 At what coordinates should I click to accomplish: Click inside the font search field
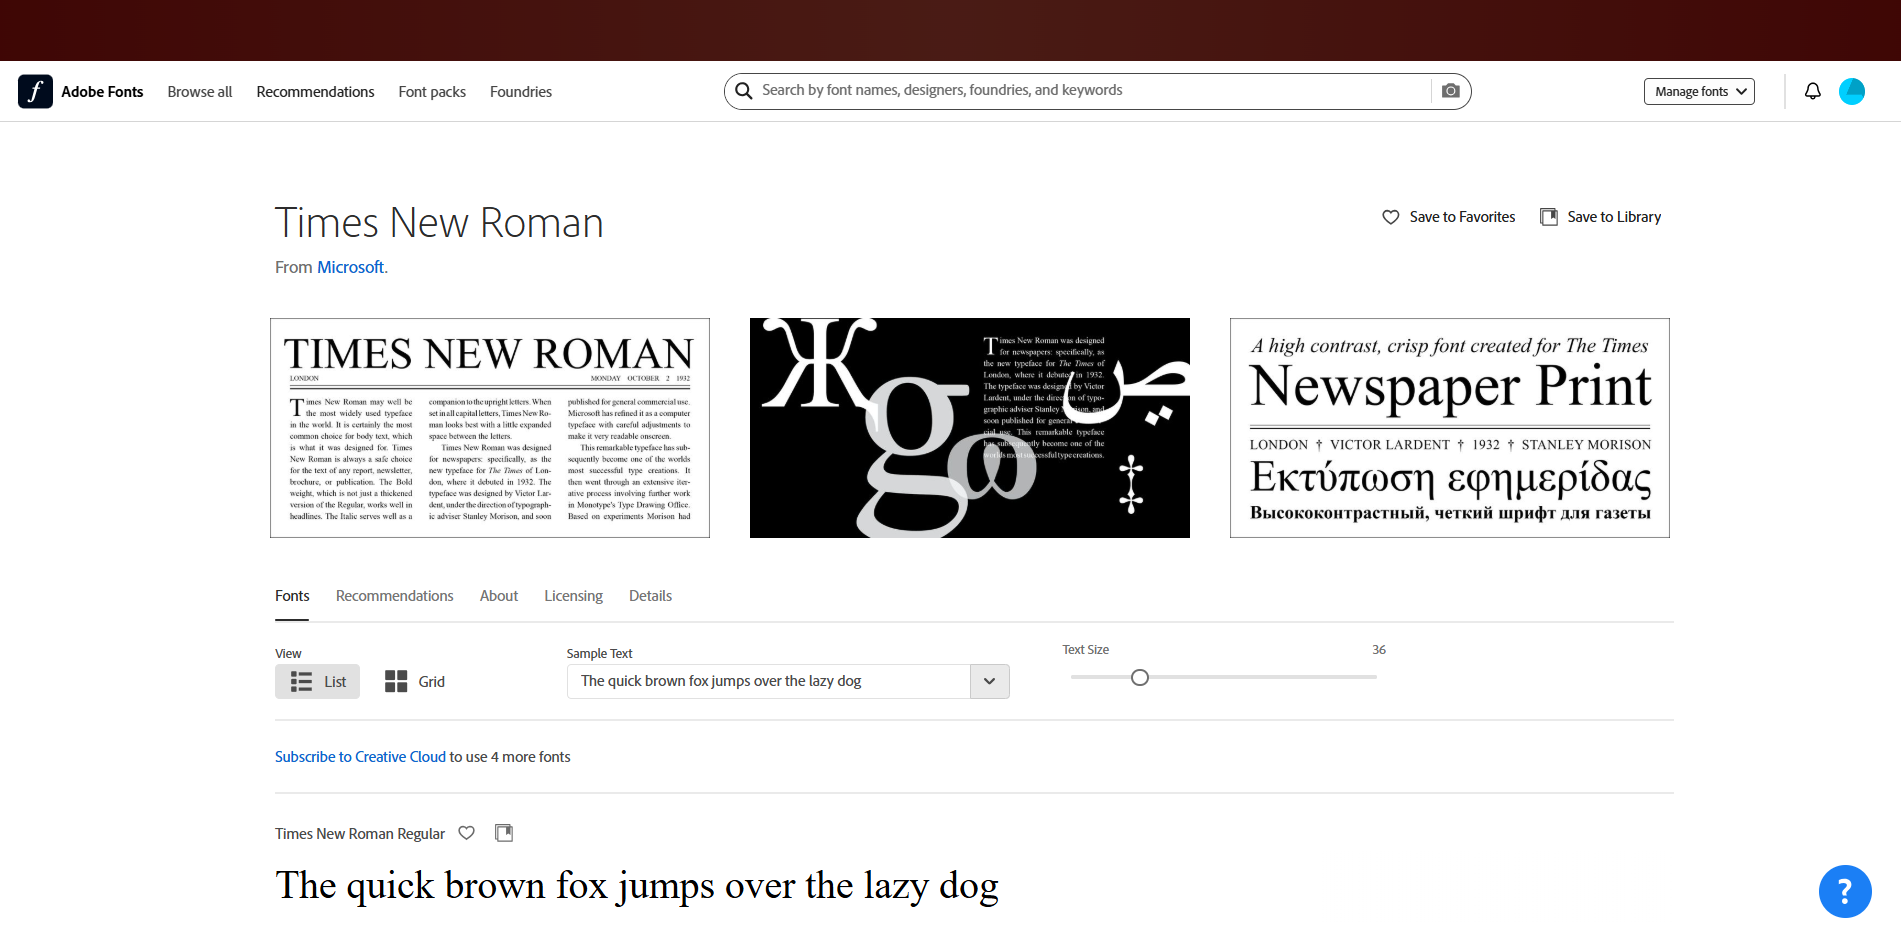(1000, 90)
